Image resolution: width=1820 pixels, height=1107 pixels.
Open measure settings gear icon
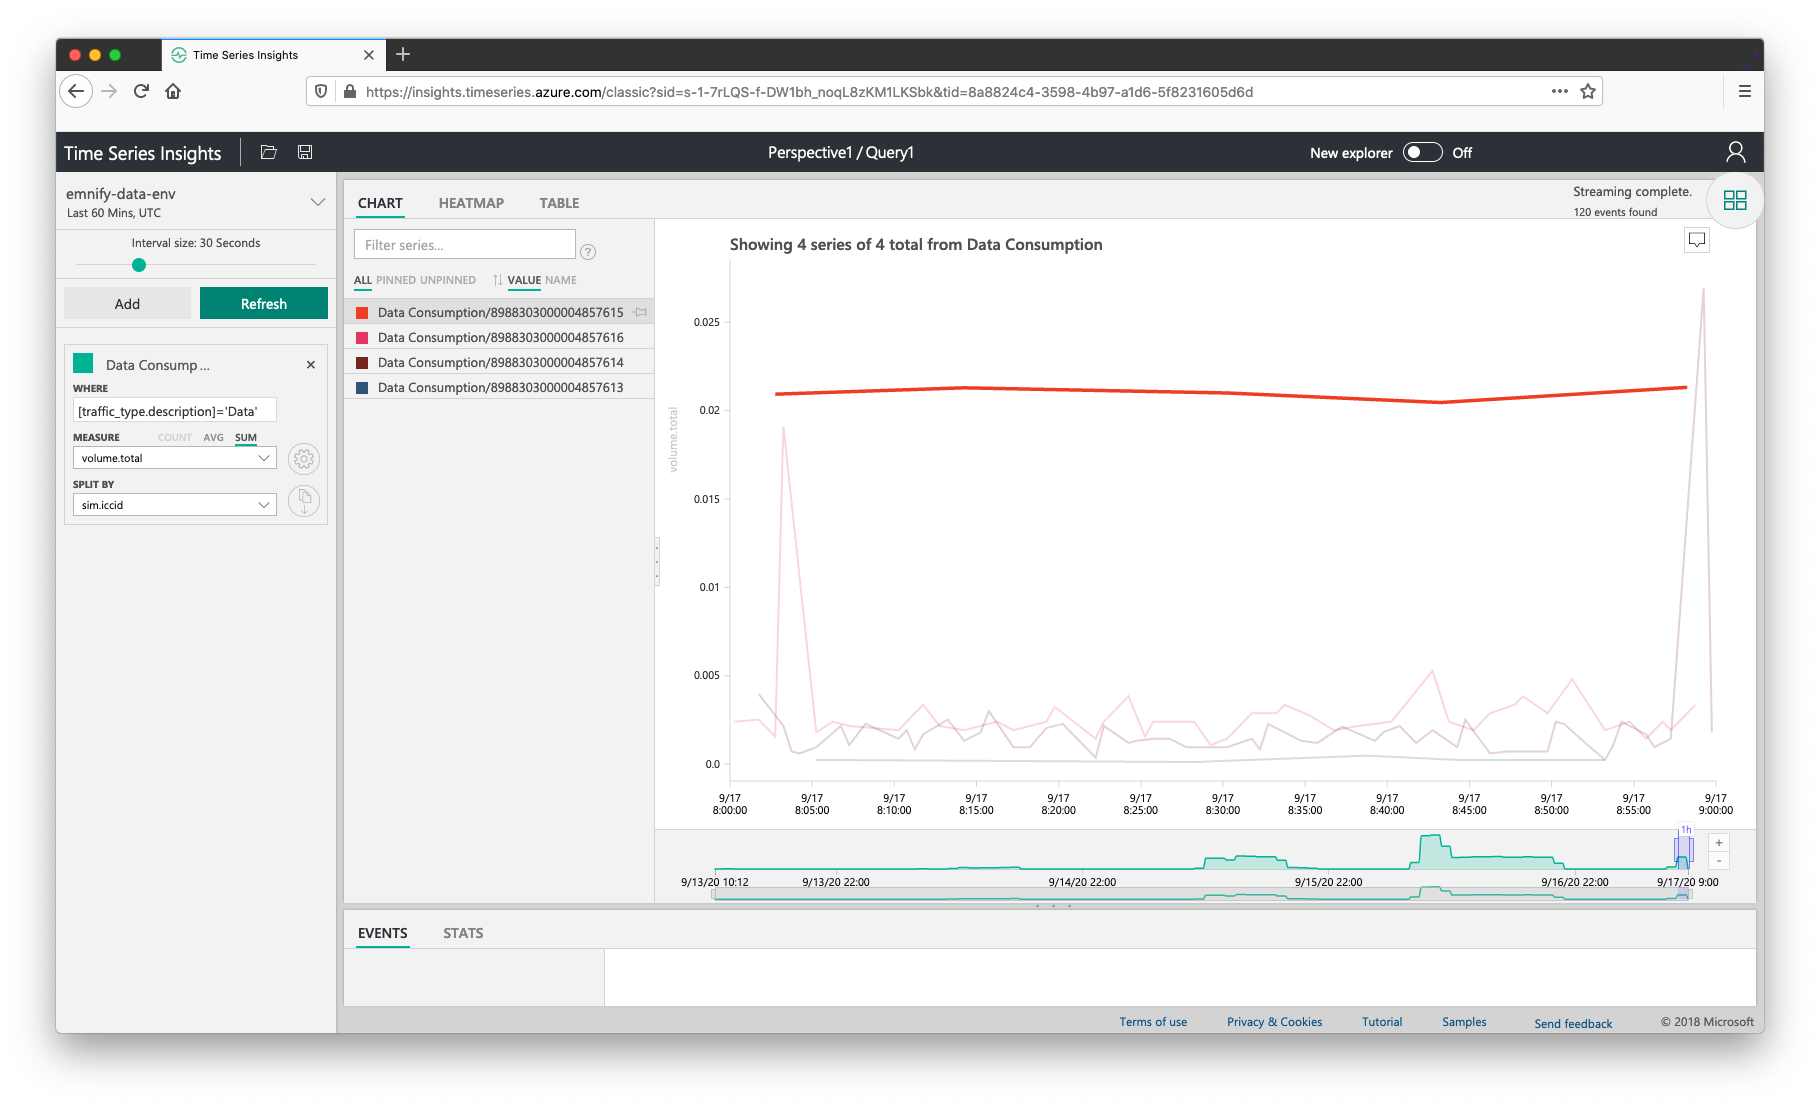coord(304,459)
